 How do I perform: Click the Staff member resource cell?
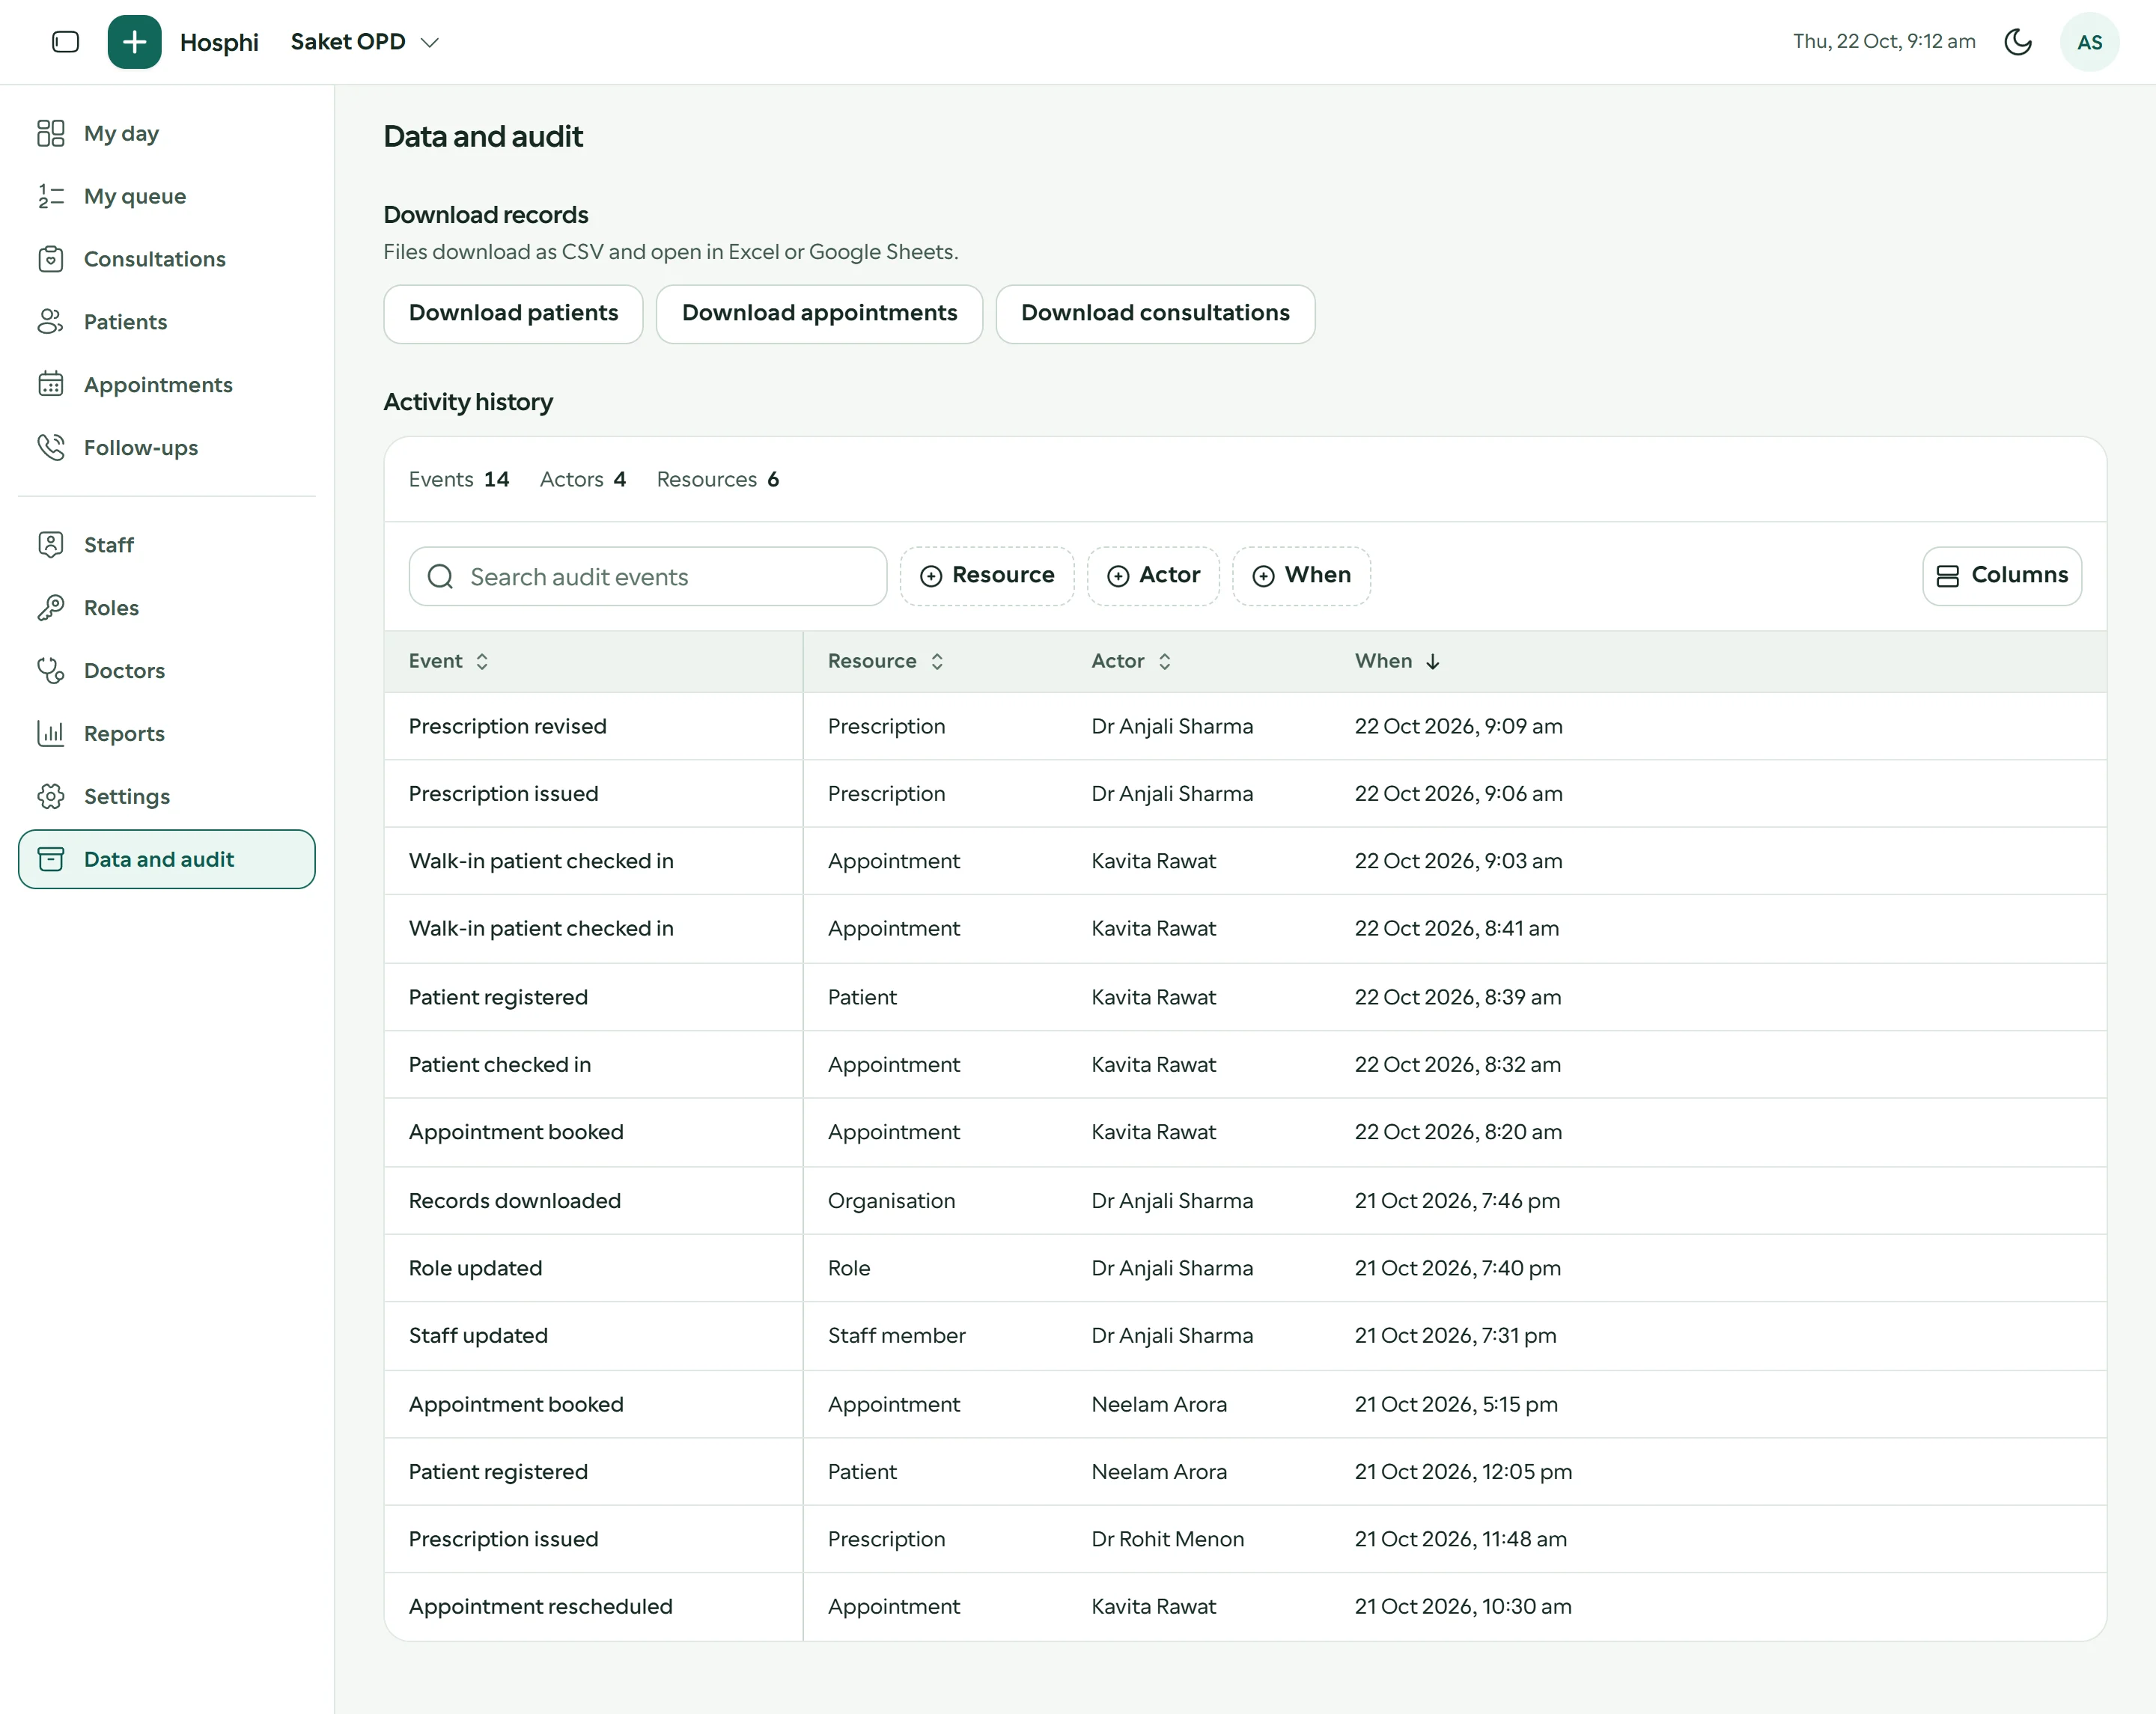[x=897, y=1336]
